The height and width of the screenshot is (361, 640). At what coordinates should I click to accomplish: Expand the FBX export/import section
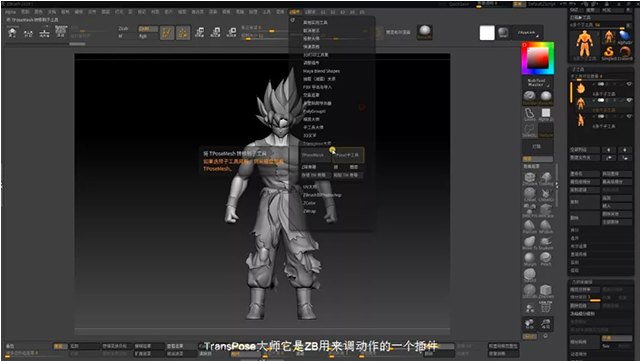point(317,87)
